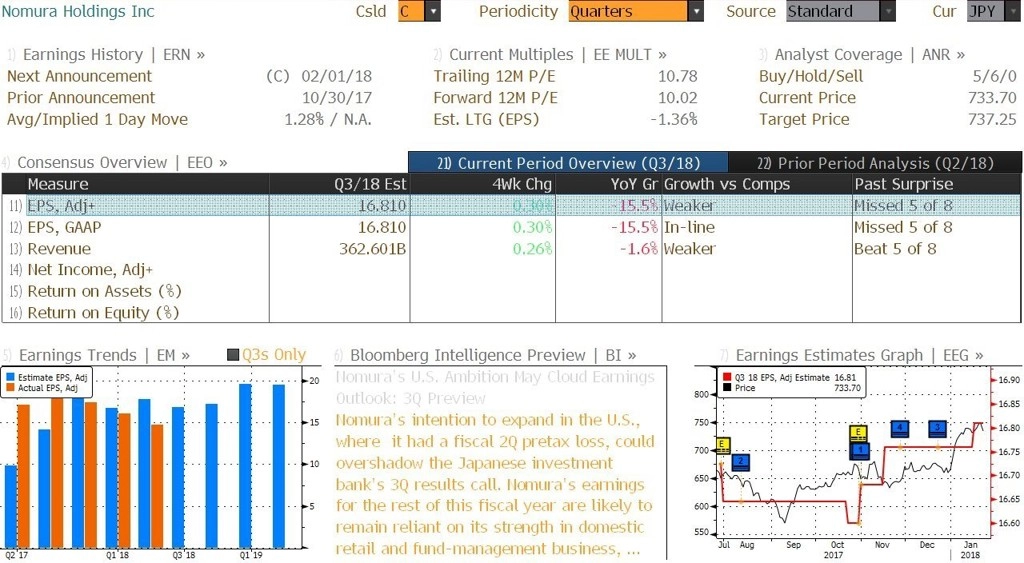Click the black Price legend swatch

[728, 388]
